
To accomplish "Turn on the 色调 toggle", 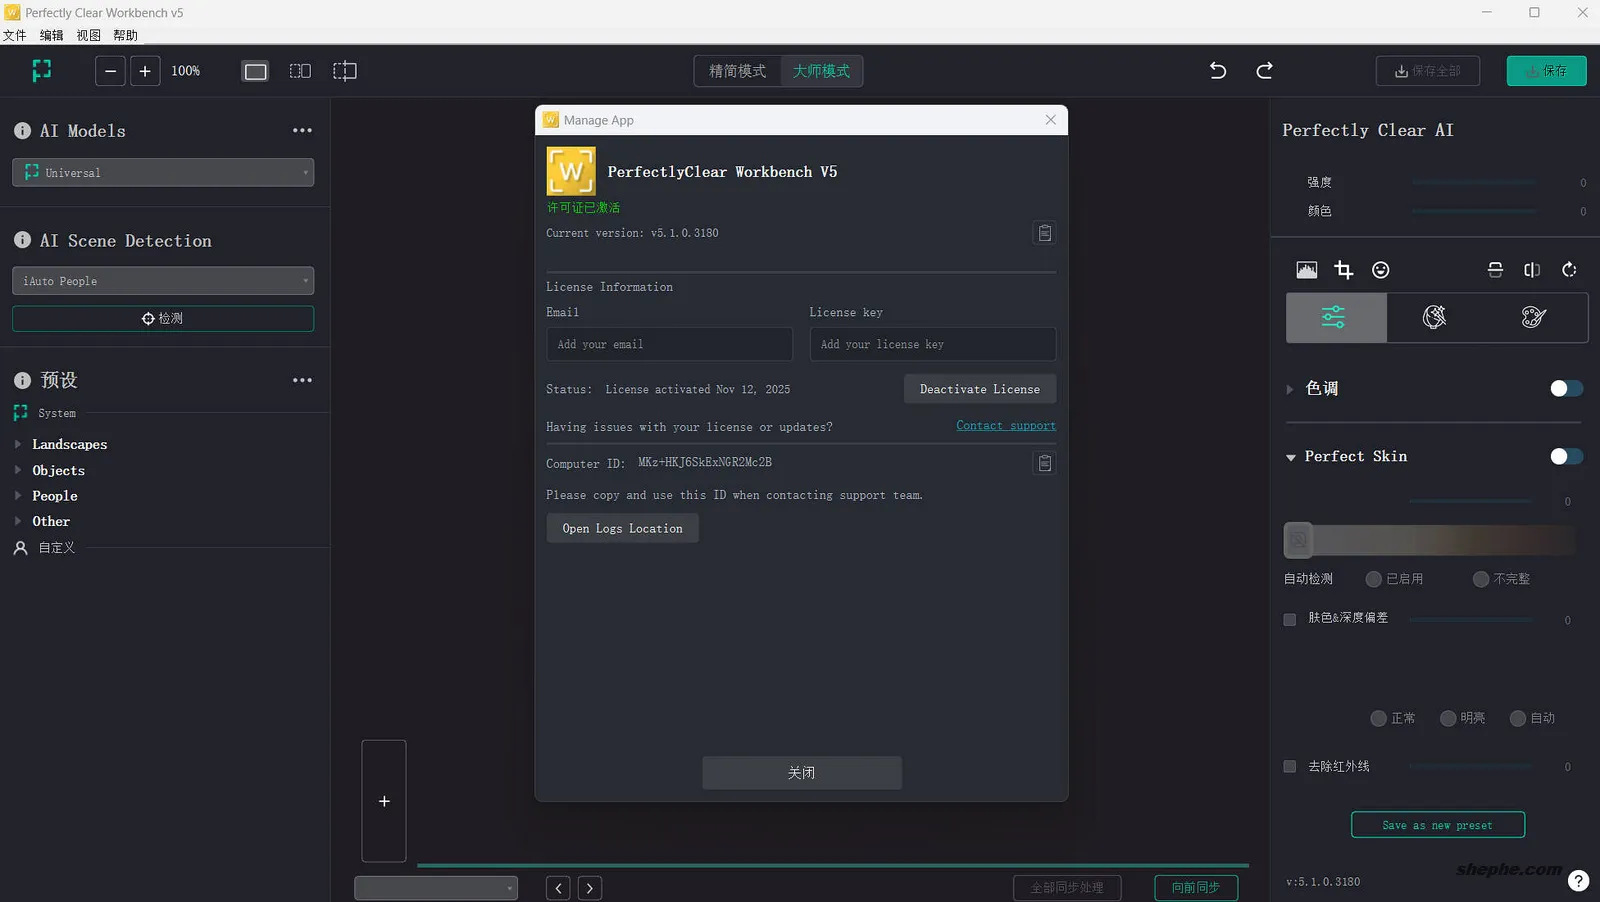I will pyautogui.click(x=1564, y=389).
